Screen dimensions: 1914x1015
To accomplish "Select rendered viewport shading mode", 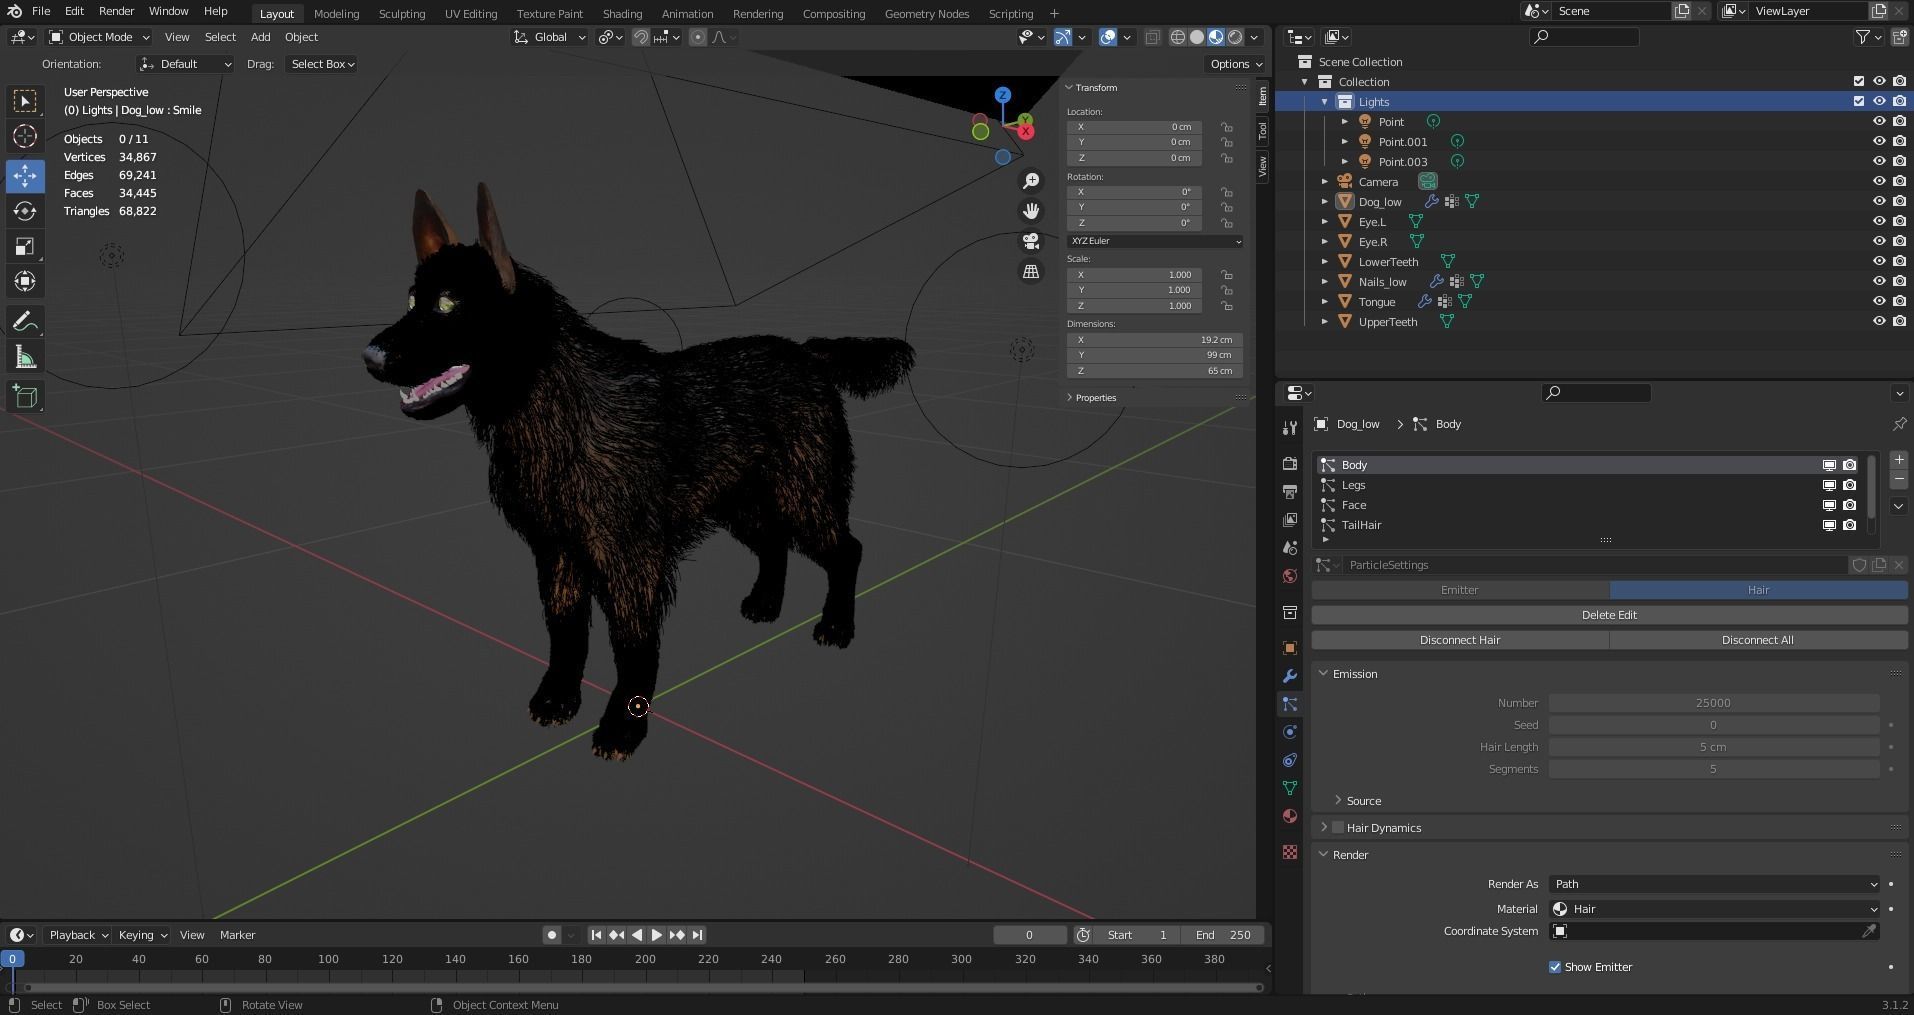I will pyautogui.click(x=1235, y=37).
